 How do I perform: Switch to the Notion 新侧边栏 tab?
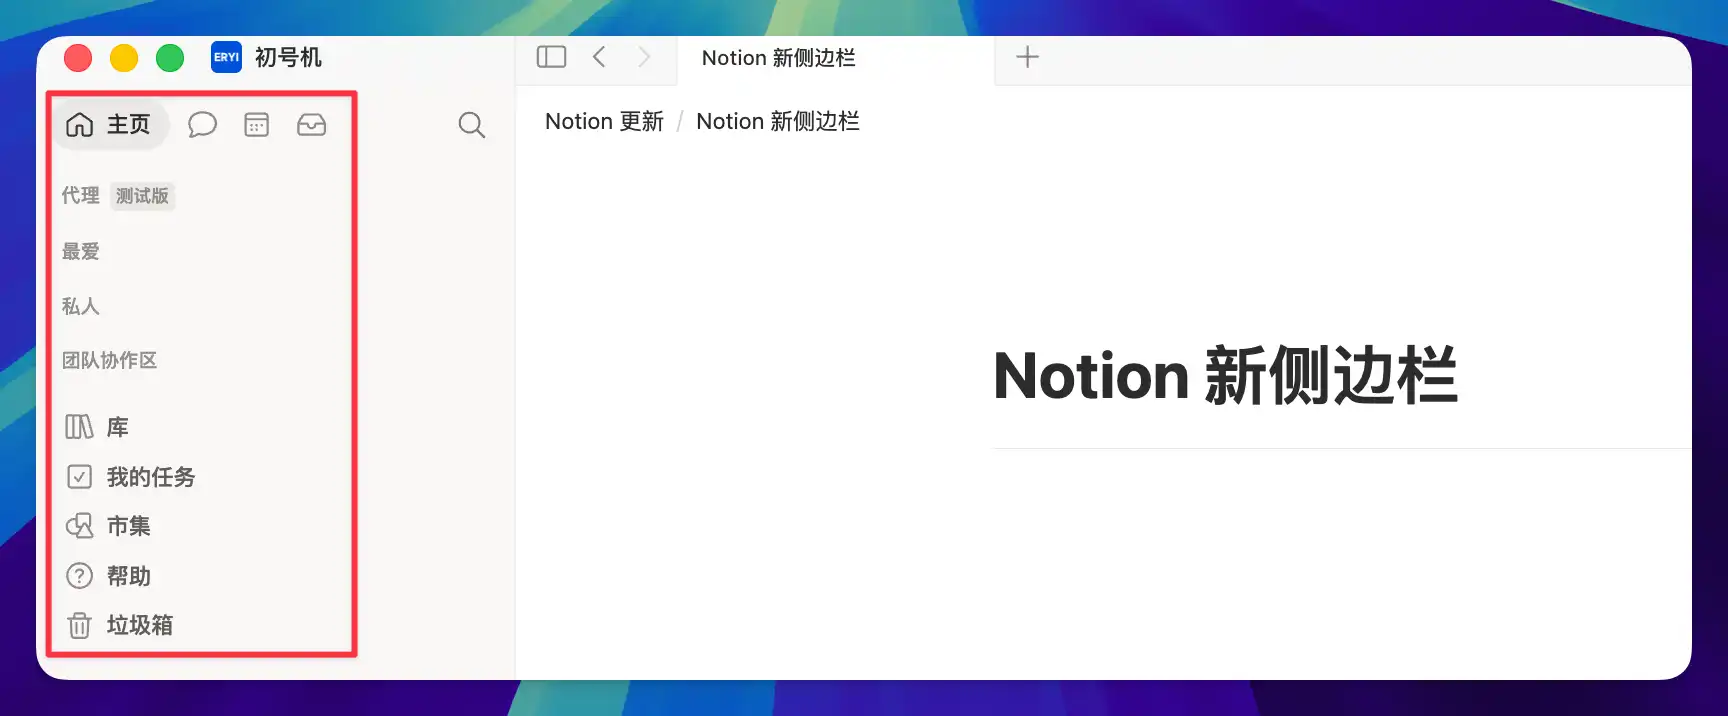778,58
